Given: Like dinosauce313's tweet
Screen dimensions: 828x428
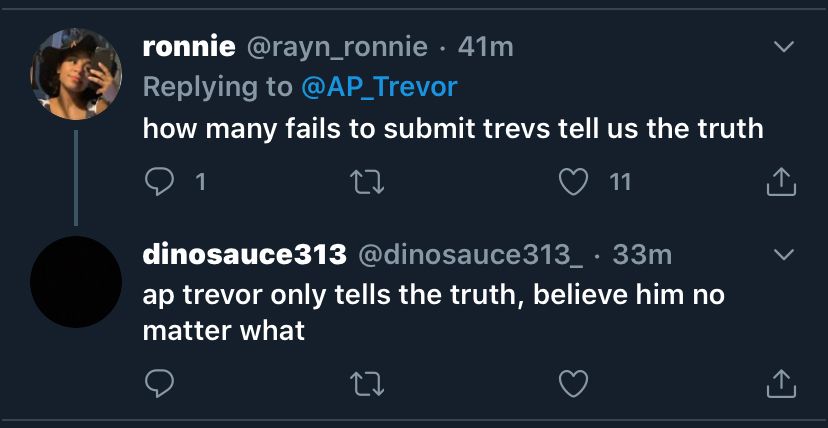Looking at the screenshot, I should click(x=573, y=382).
